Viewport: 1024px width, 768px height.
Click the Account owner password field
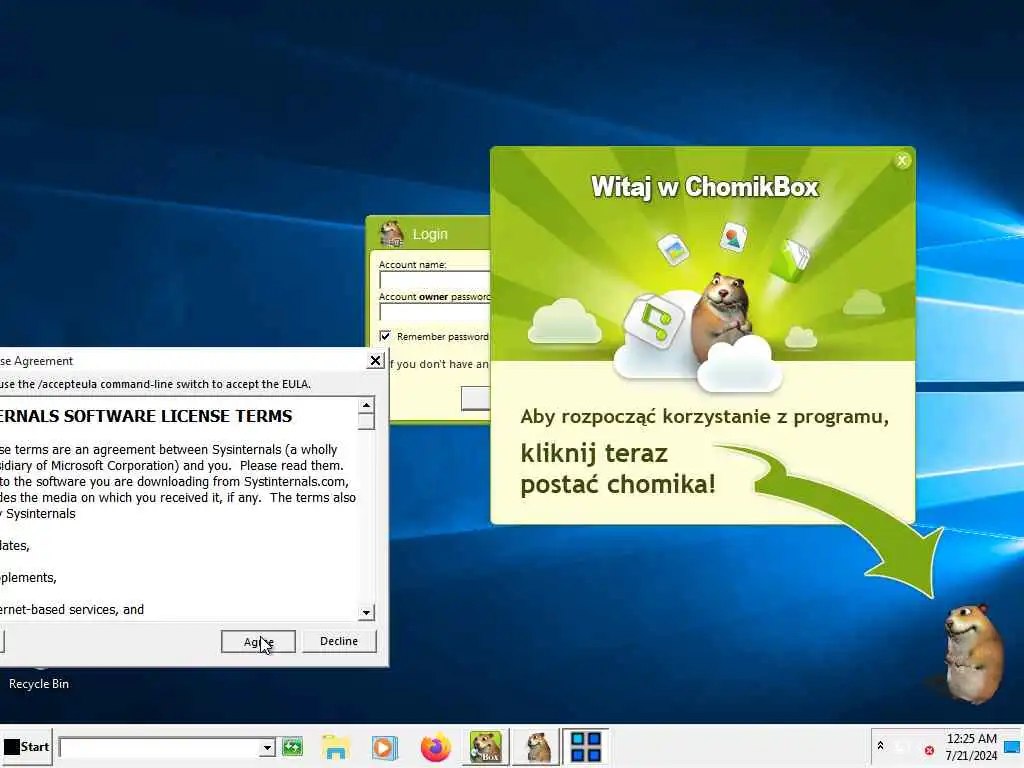pos(434,312)
